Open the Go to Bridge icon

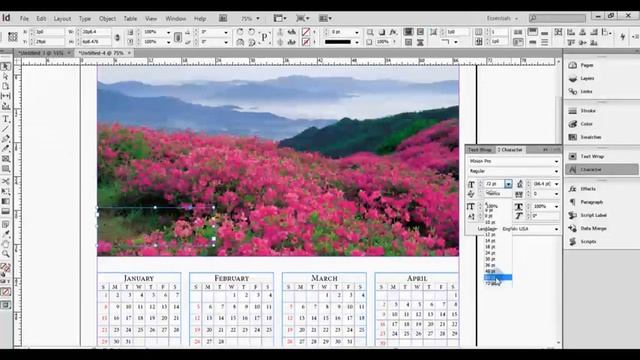tap(223, 18)
